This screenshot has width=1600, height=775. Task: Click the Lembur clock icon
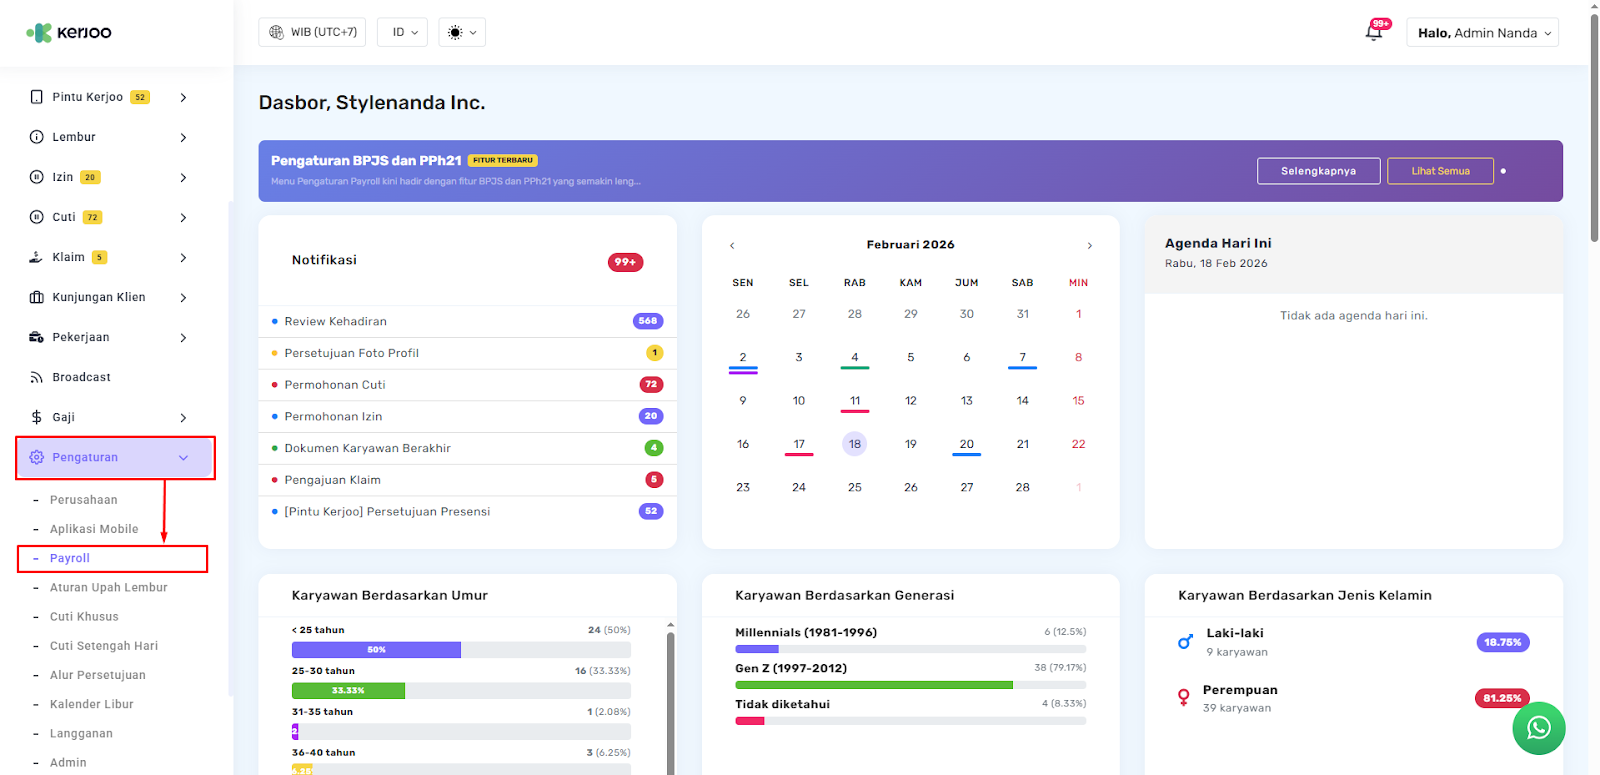point(37,137)
